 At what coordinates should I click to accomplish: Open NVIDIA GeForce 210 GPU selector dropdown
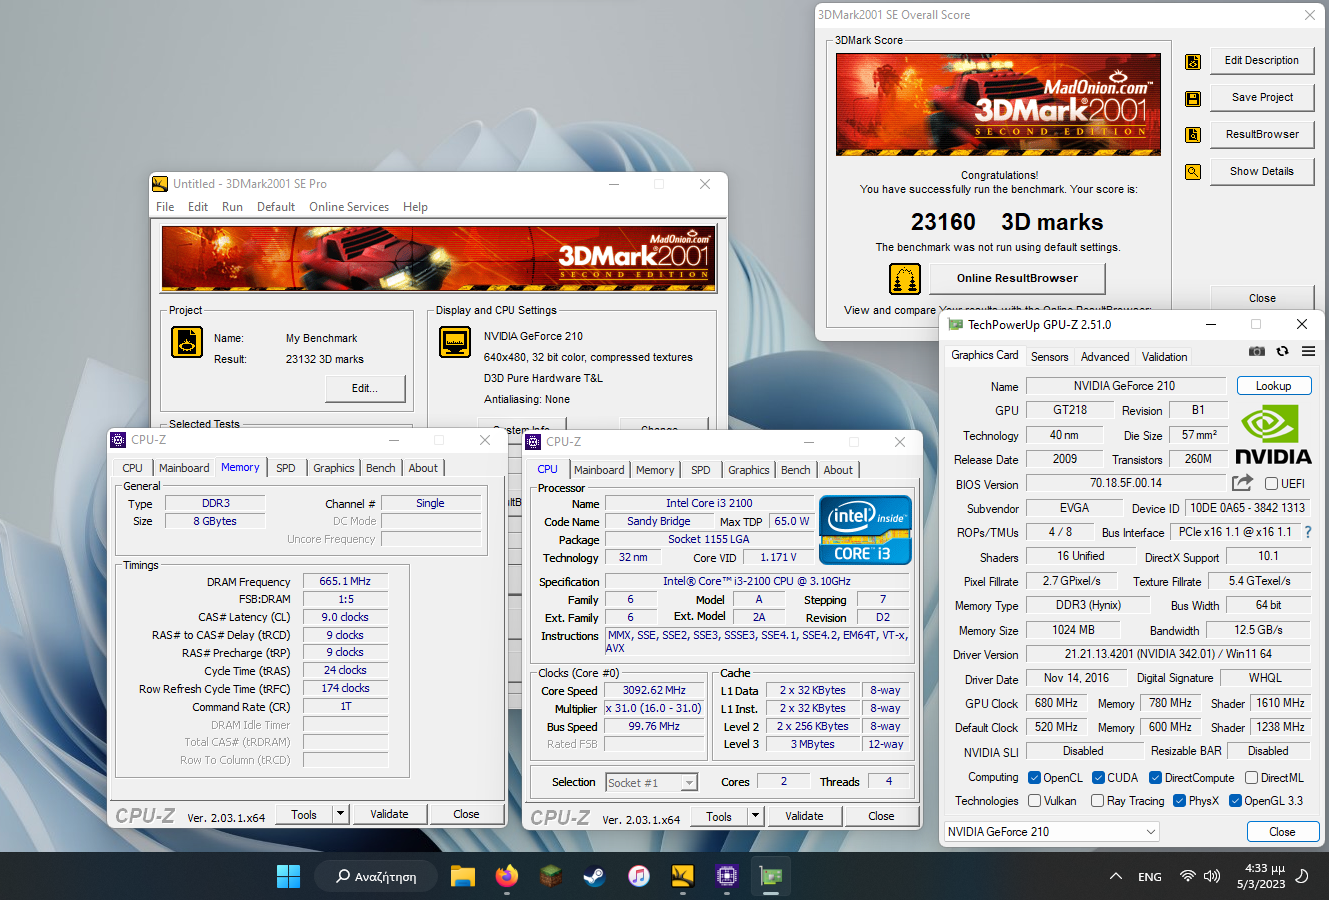1051,831
